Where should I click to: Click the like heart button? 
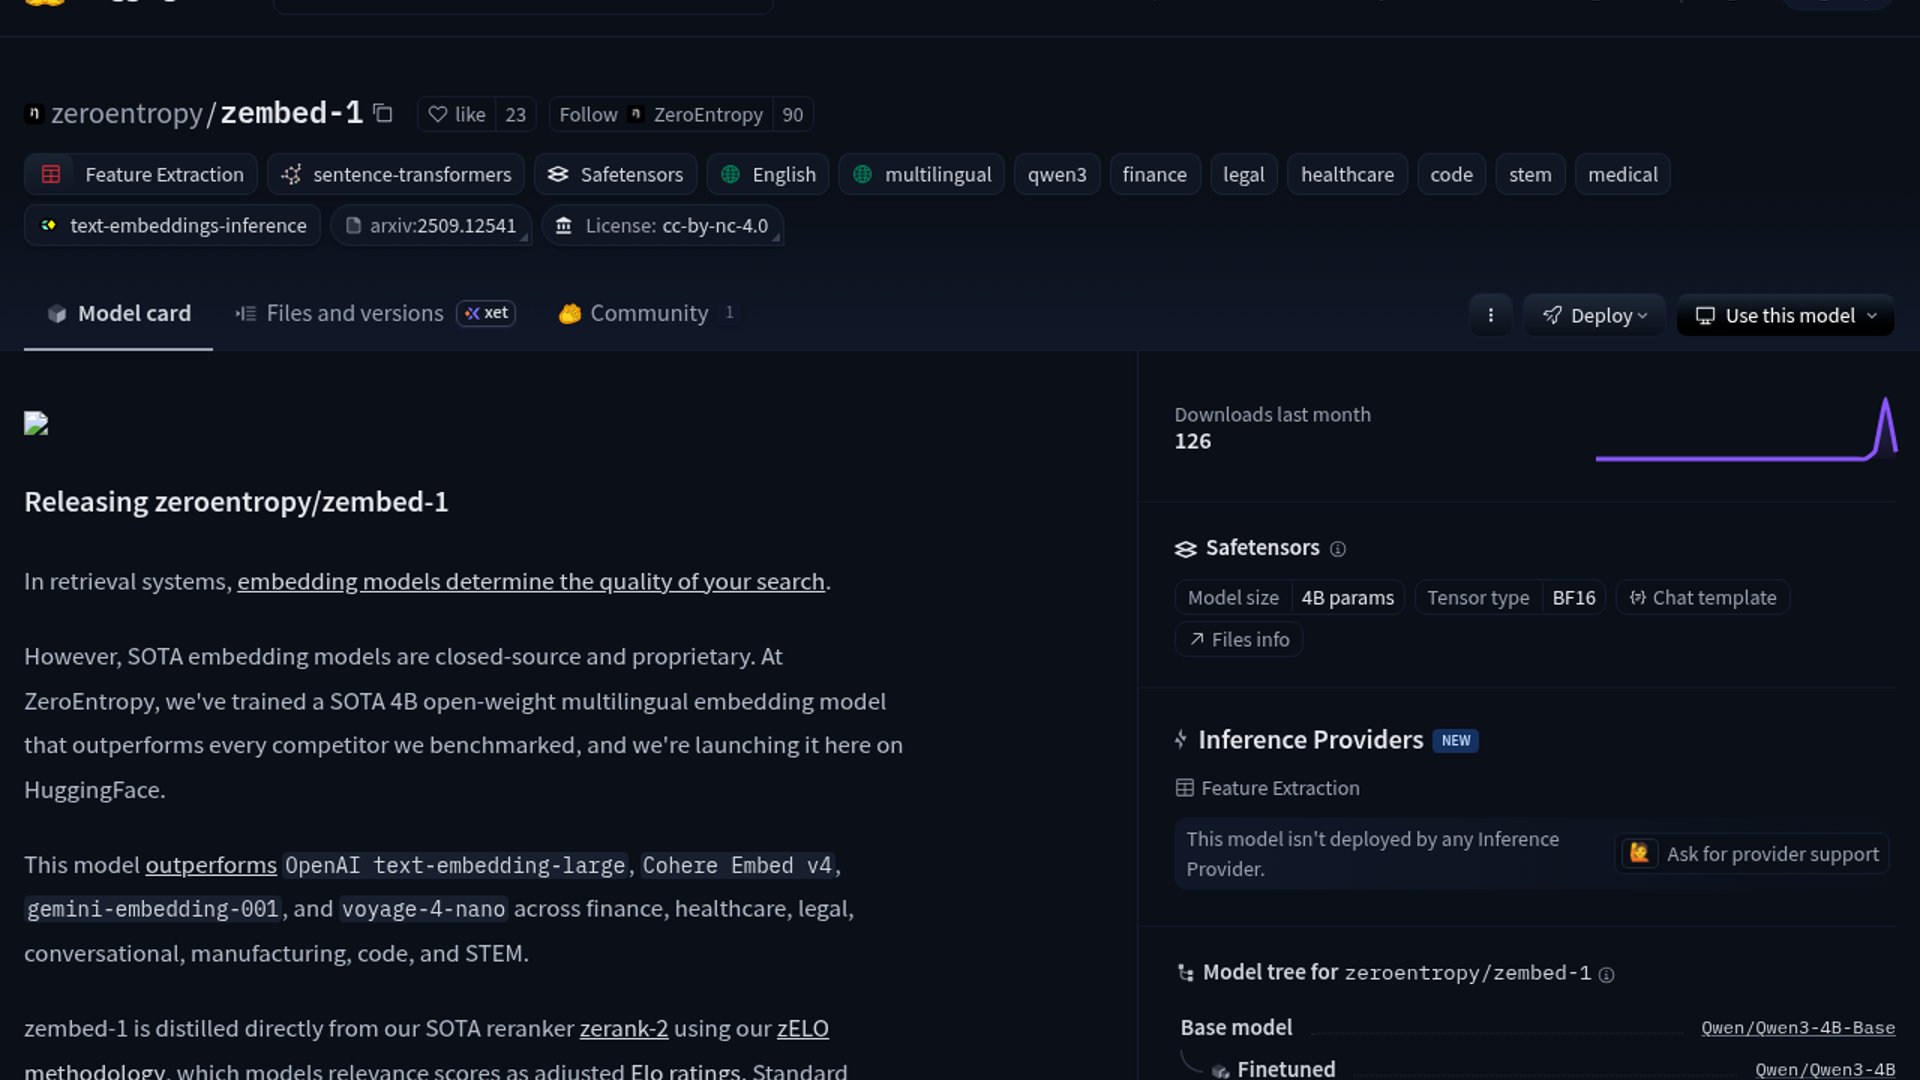point(457,115)
